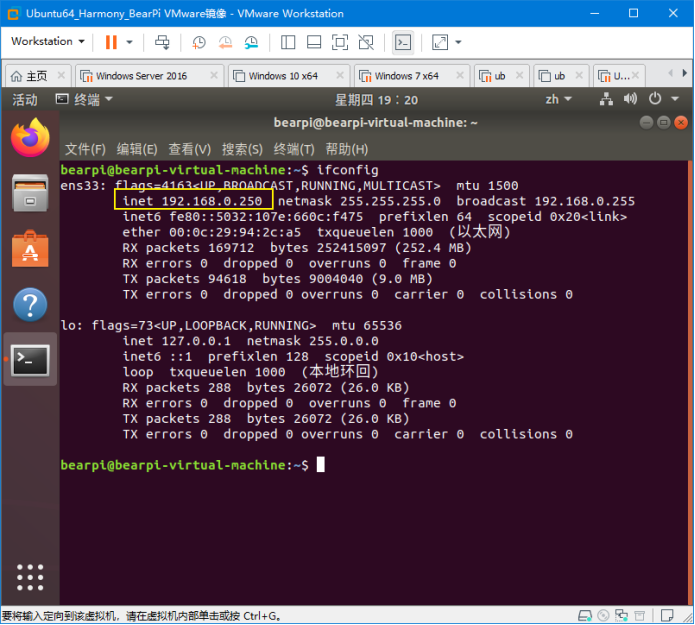Image resolution: width=695 pixels, height=625 pixels.
Task: Select the Terminal icon in the dock
Action: tap(30, 360)
